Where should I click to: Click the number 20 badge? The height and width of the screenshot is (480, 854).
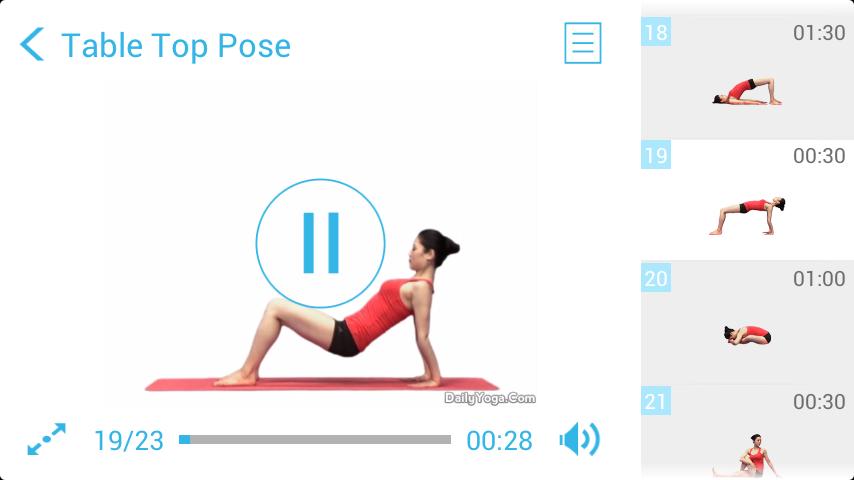(656, 278)
